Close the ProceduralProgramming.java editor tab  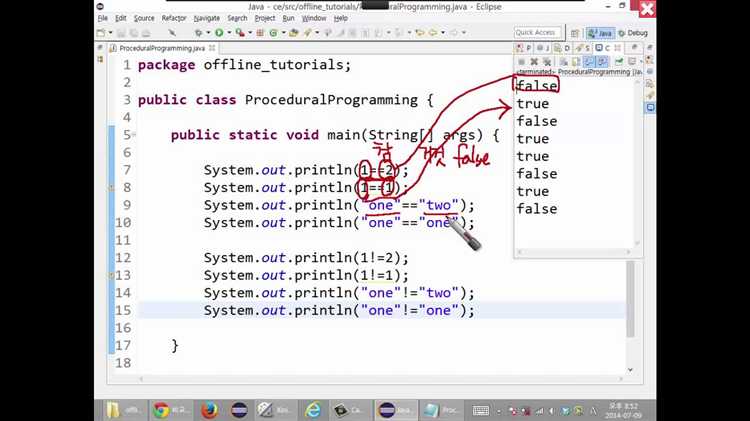click(212, 48)
